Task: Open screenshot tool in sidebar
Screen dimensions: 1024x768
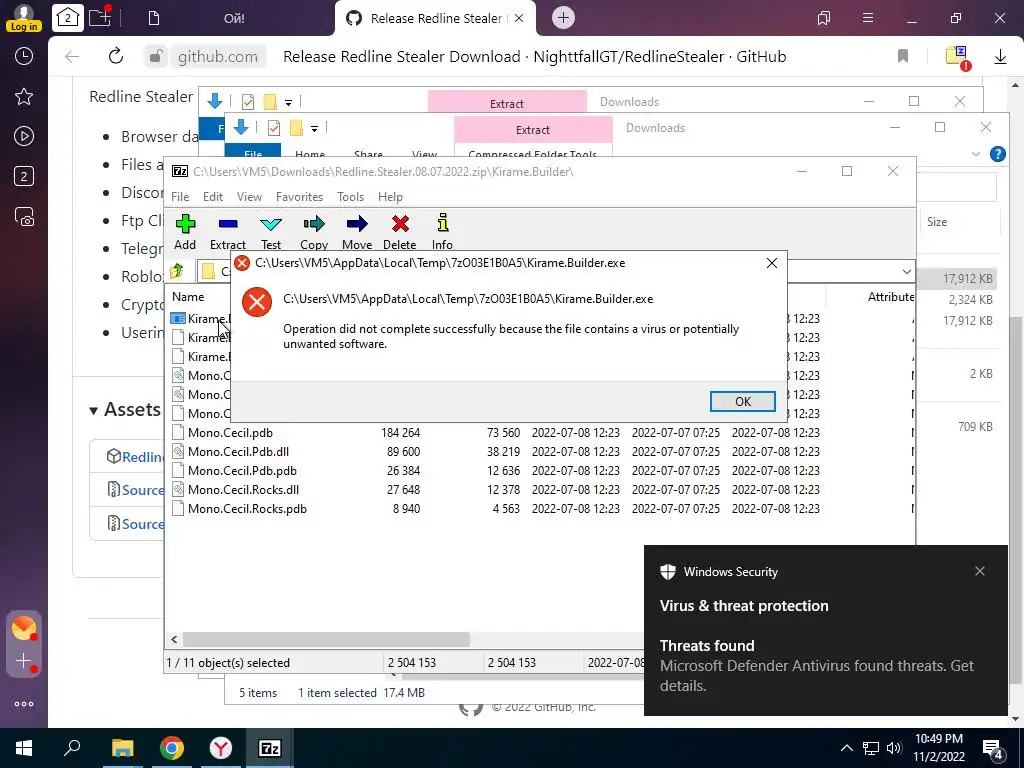Action: coord(24,217)
